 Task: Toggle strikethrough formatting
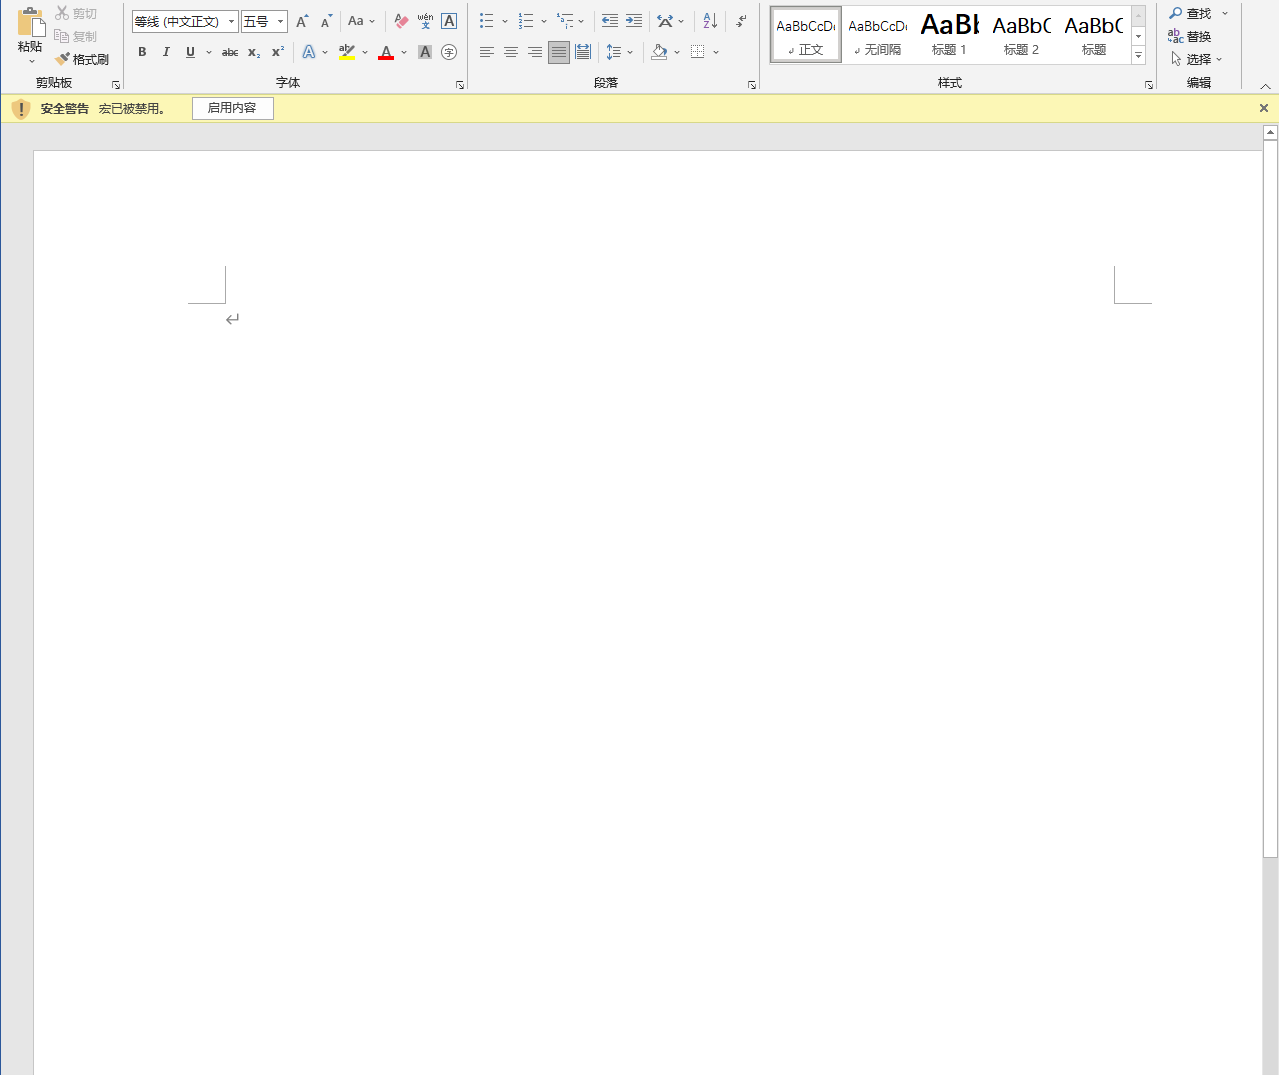pos(230,52)
